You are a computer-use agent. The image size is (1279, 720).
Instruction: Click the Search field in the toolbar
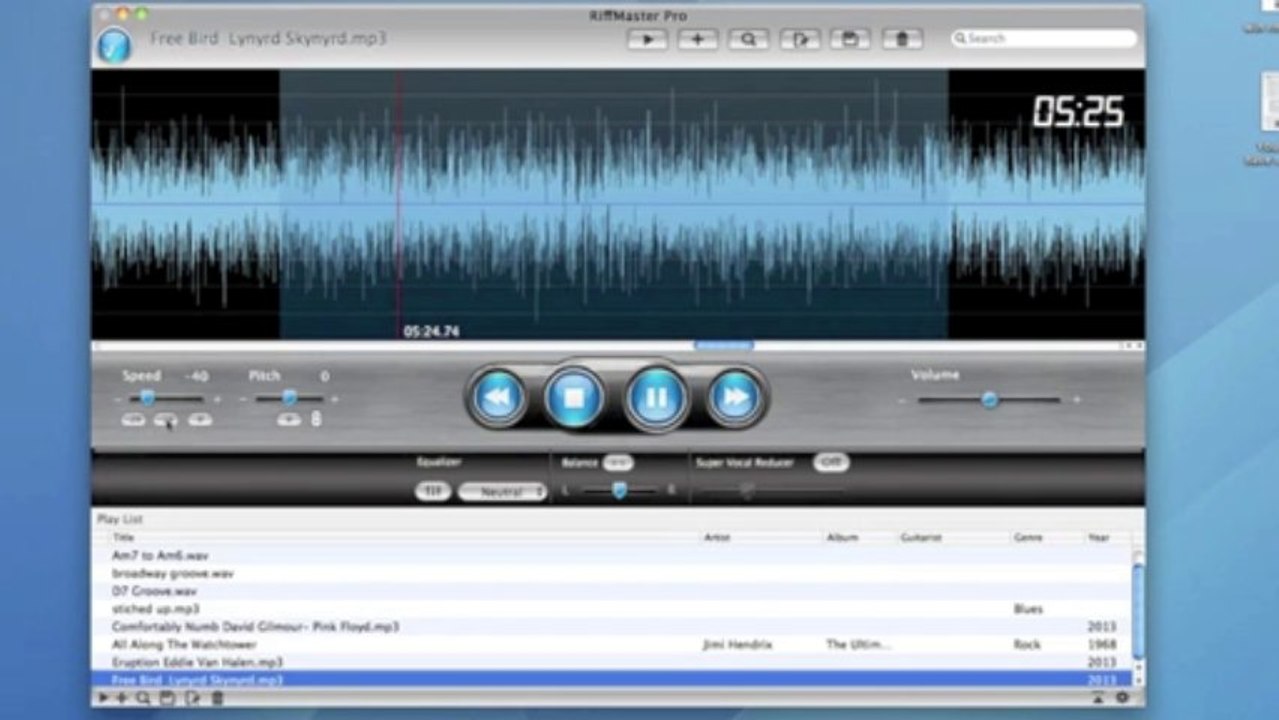1044,38
